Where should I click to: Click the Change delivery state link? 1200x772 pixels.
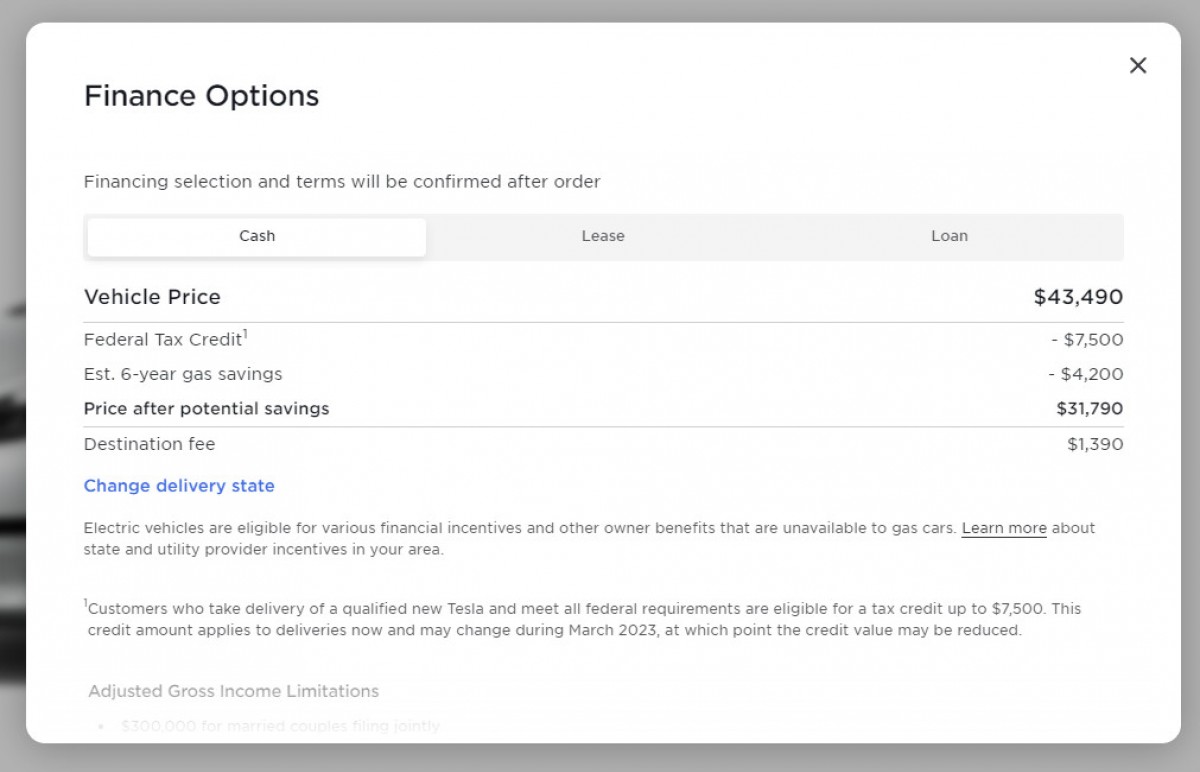click(x=179, y=486)
